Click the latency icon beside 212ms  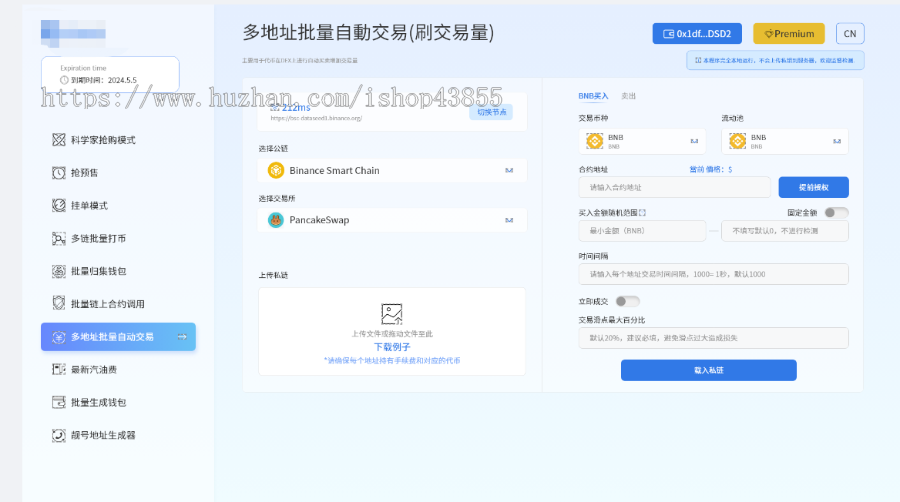pyautogui.click(x=275, y=107)
